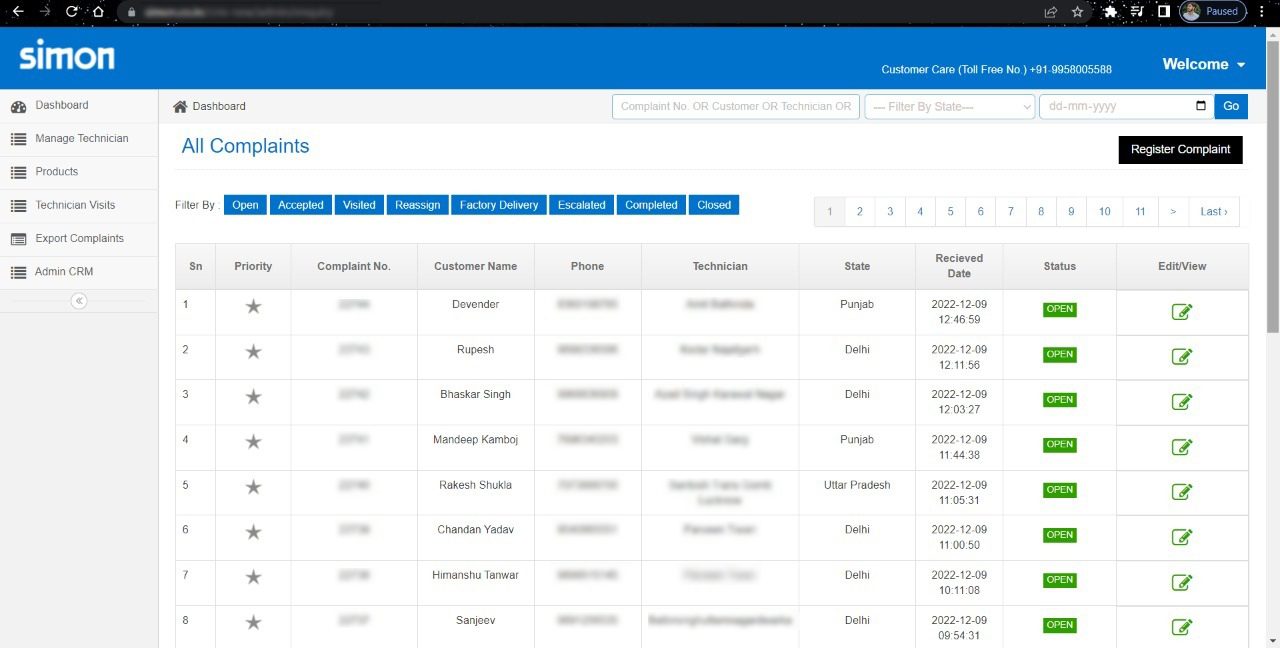Open edit/view icon for Himanshu Tanwar
The height and width of the screenshot is (648, 1280).
[1181, 582]
